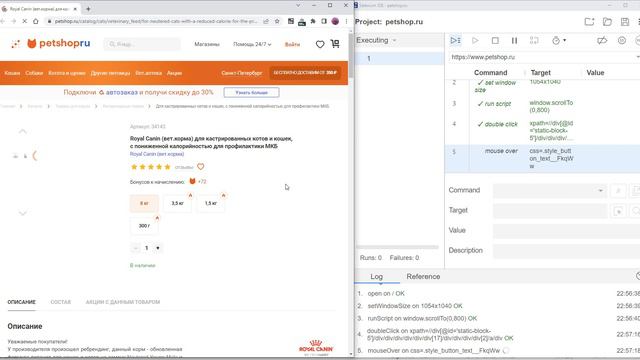Switch to Reference tab
This screenshot has width=640, height=360.
click(423, 276)
